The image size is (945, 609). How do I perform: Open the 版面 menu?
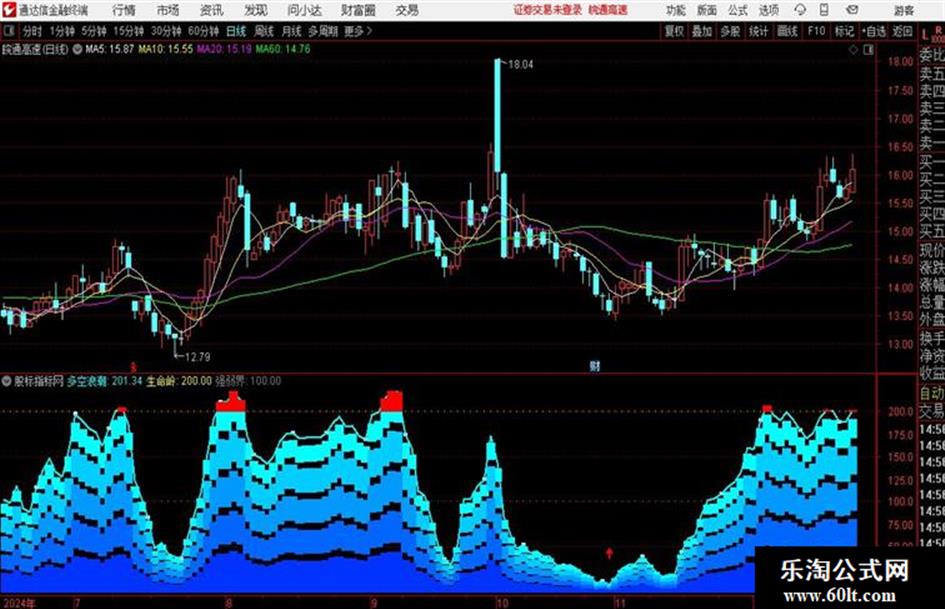coord(707,11)
